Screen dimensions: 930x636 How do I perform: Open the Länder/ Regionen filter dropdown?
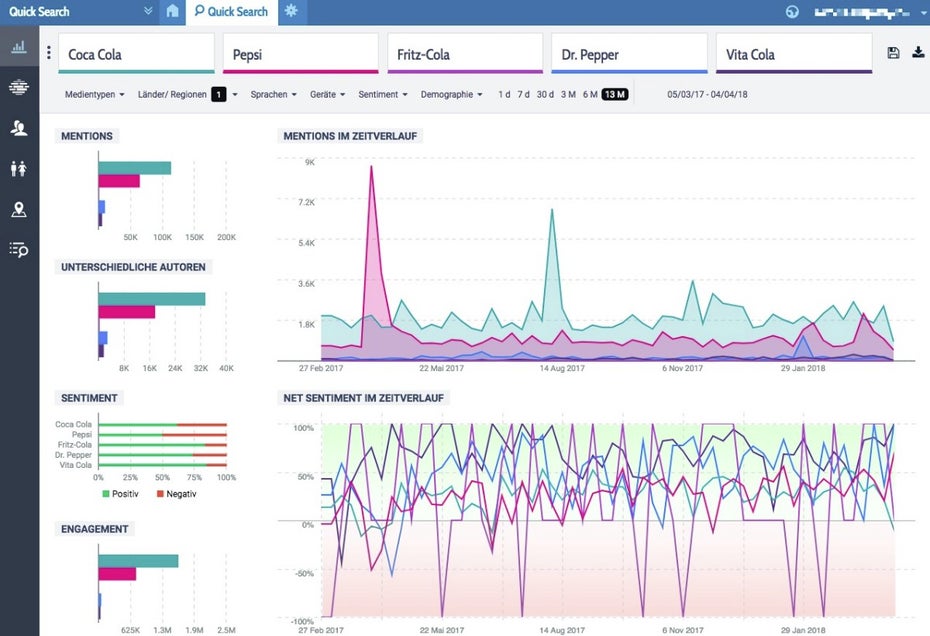click(187, 94)
